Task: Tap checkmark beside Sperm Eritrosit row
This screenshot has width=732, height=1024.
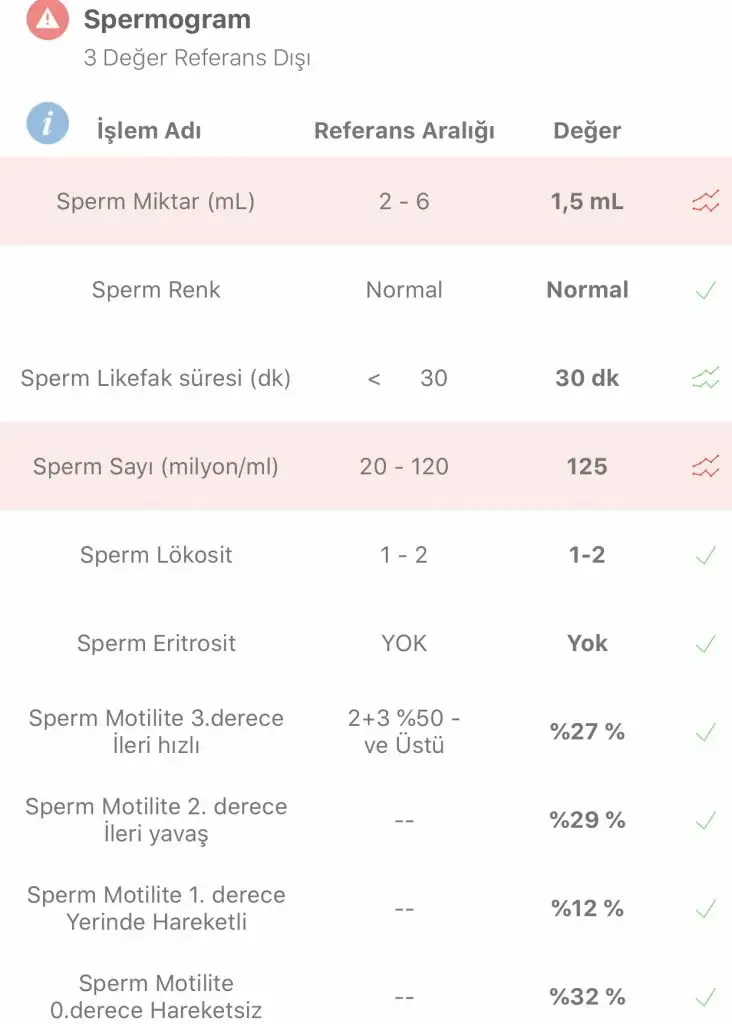Action: [x=705, y=644]
